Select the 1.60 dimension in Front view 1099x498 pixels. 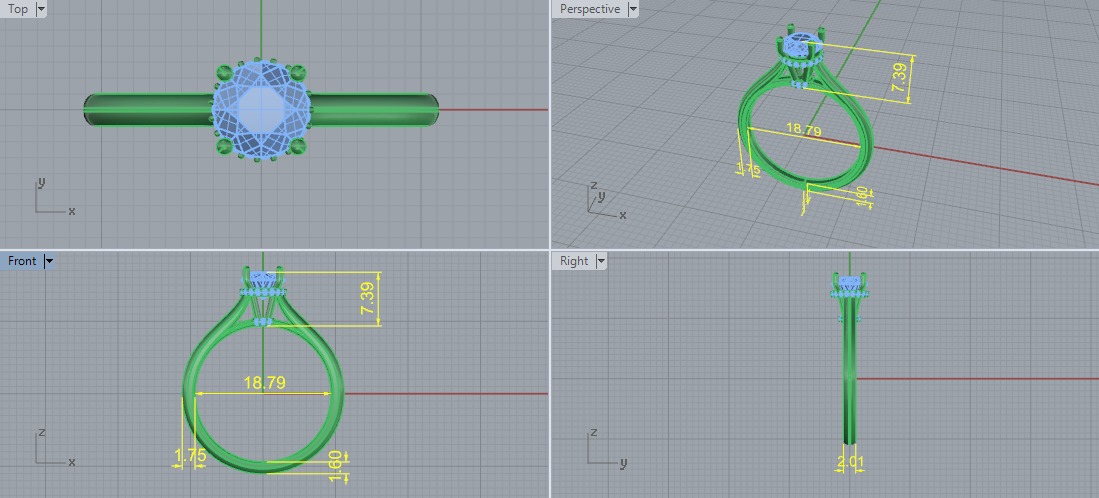pyautogui.click(x=336, y=466)
